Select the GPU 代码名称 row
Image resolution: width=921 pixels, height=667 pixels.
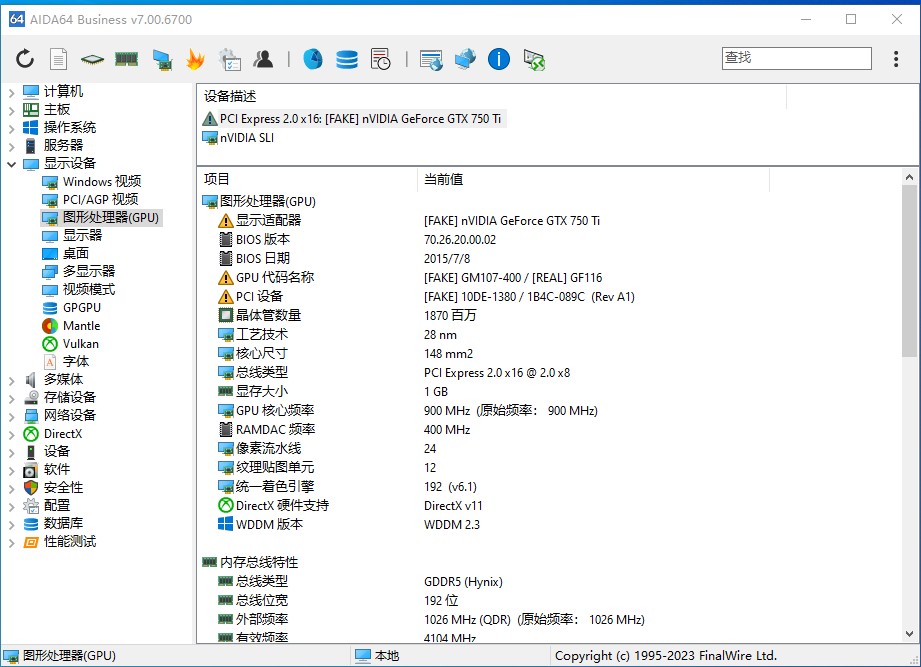point(410,278)
